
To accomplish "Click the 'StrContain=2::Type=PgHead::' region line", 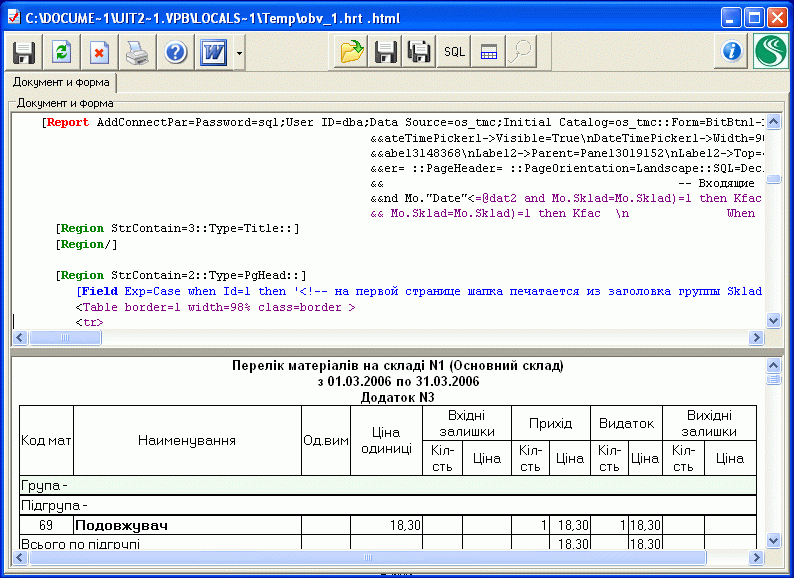I will [181, 276].
